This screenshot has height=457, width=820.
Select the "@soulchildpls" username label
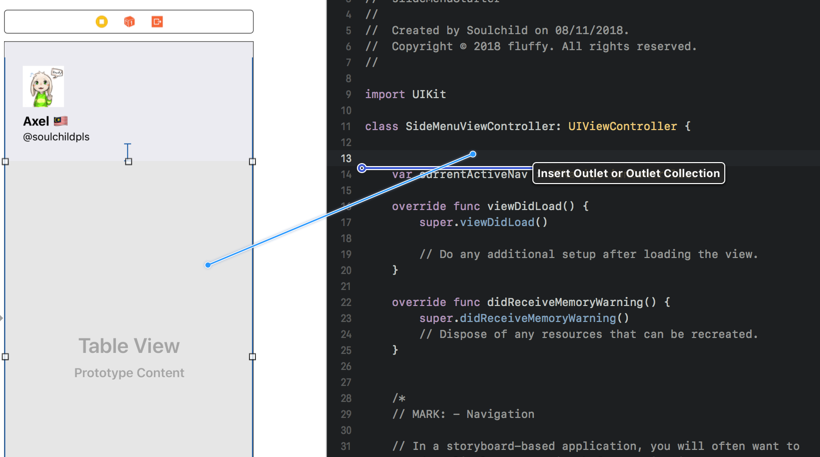point(56,137)
